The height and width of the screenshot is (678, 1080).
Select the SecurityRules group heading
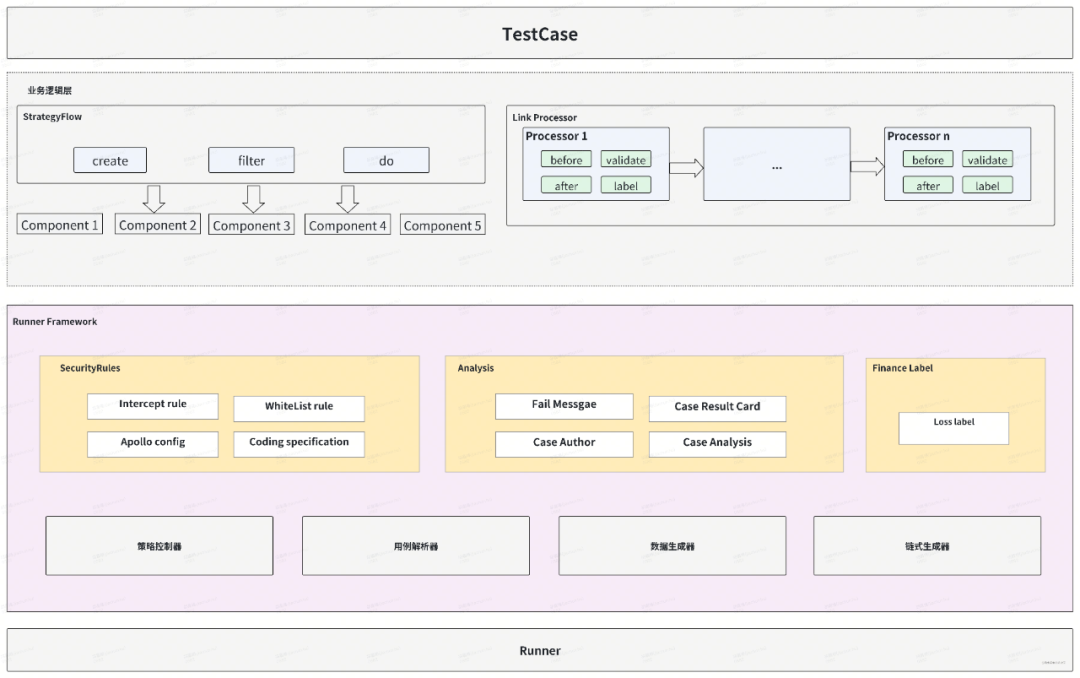point(90,368)
